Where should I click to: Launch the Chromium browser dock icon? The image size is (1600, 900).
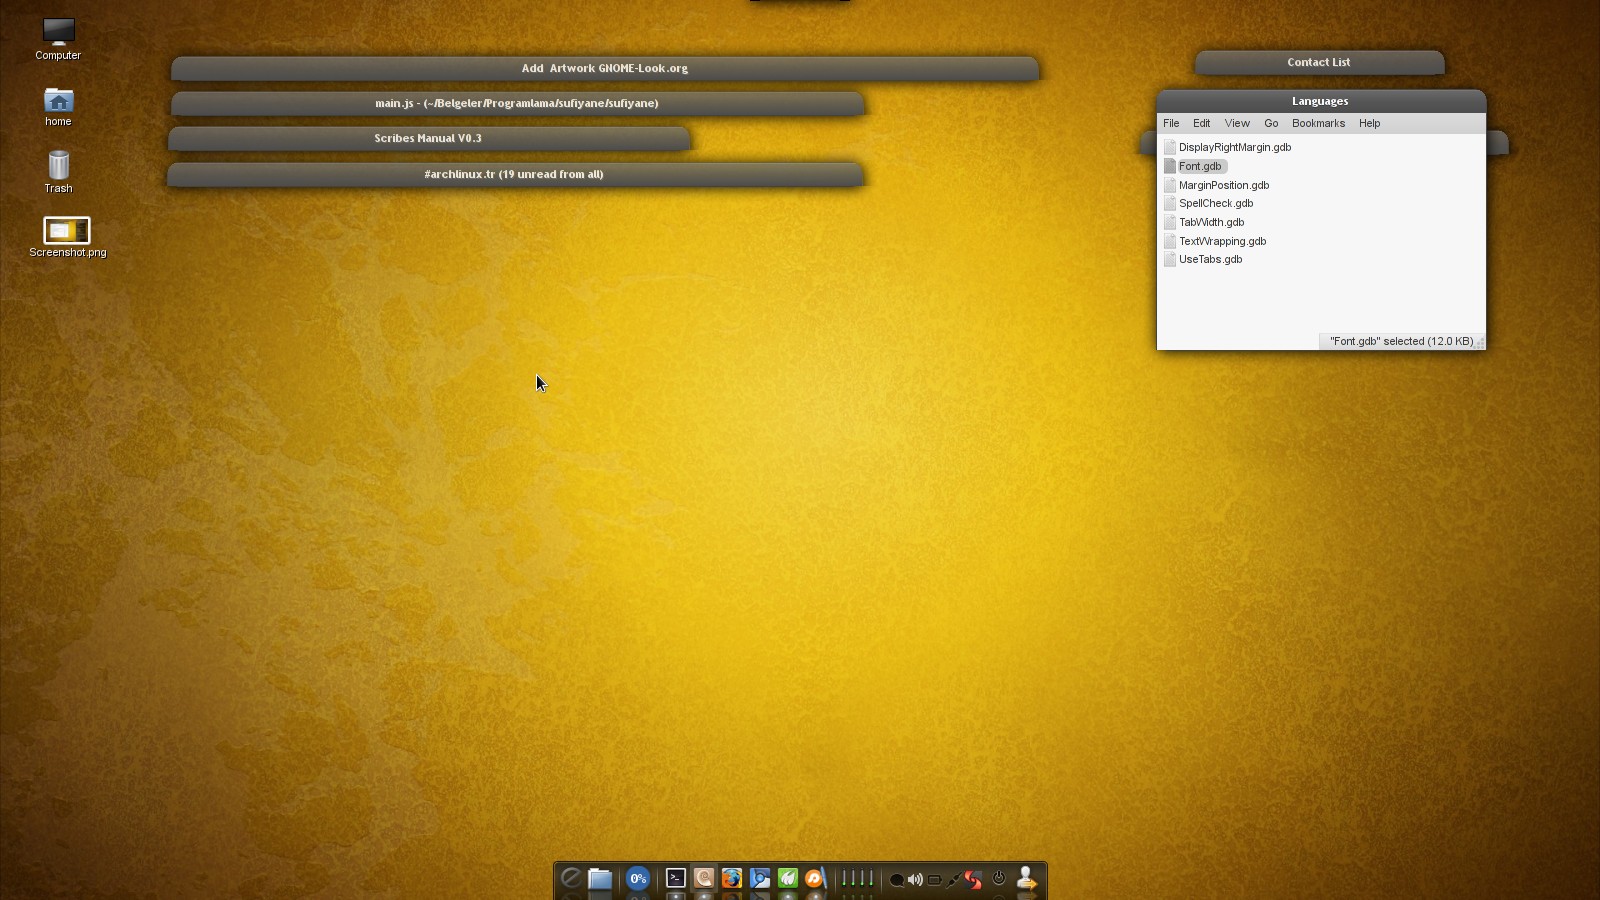[x=760, y=878]
